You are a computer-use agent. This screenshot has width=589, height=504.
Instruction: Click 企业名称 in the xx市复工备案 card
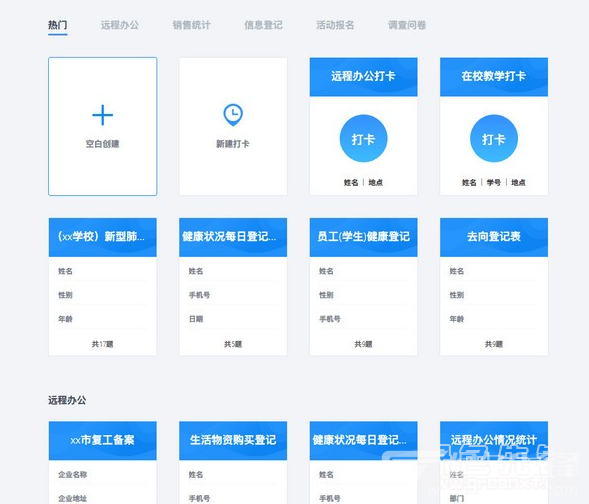(x=72, y=475)
